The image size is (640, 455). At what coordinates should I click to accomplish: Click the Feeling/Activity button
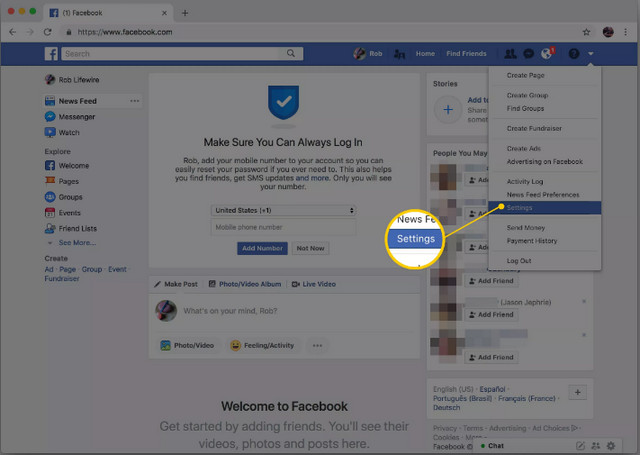pos(263,345)
